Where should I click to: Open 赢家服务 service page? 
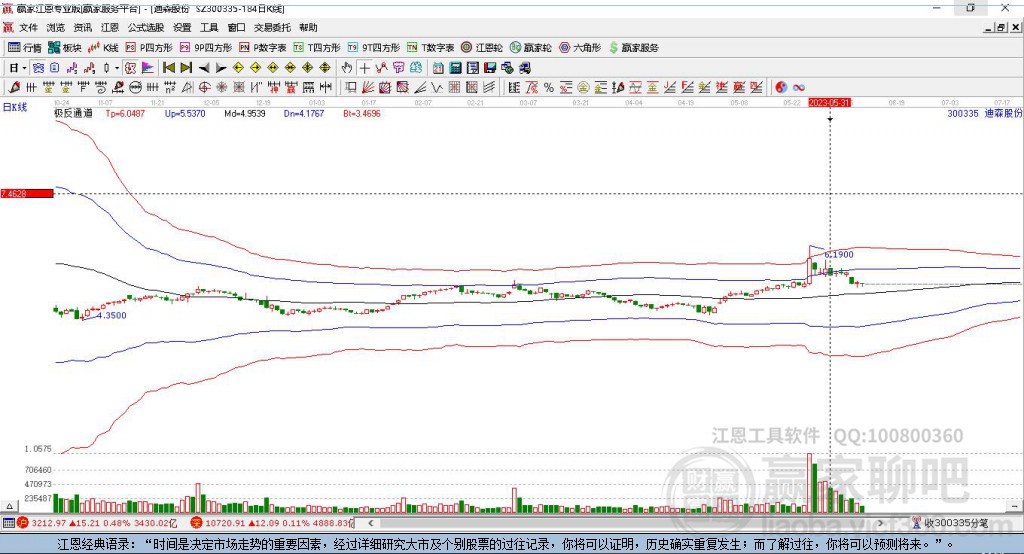633,48
